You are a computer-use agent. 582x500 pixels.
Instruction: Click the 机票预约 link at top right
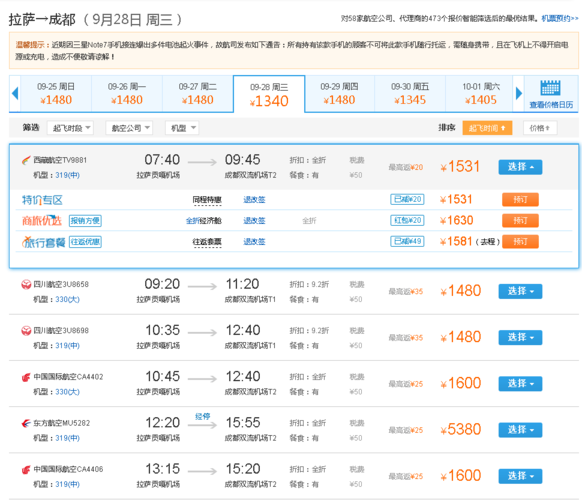(560, 18)
